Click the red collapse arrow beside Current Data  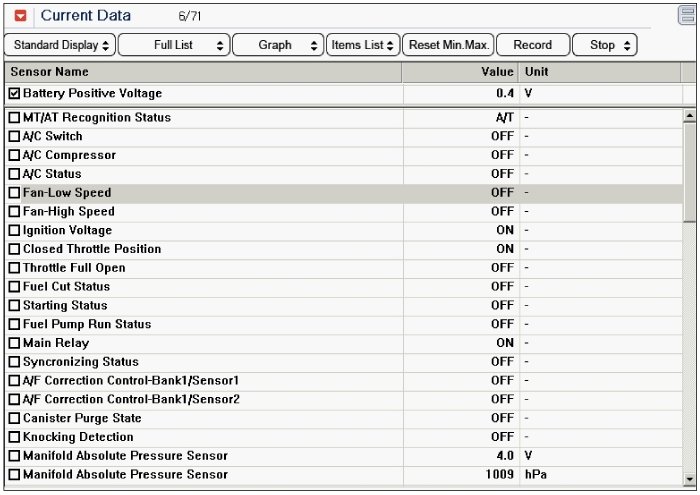tap(21, 16)
